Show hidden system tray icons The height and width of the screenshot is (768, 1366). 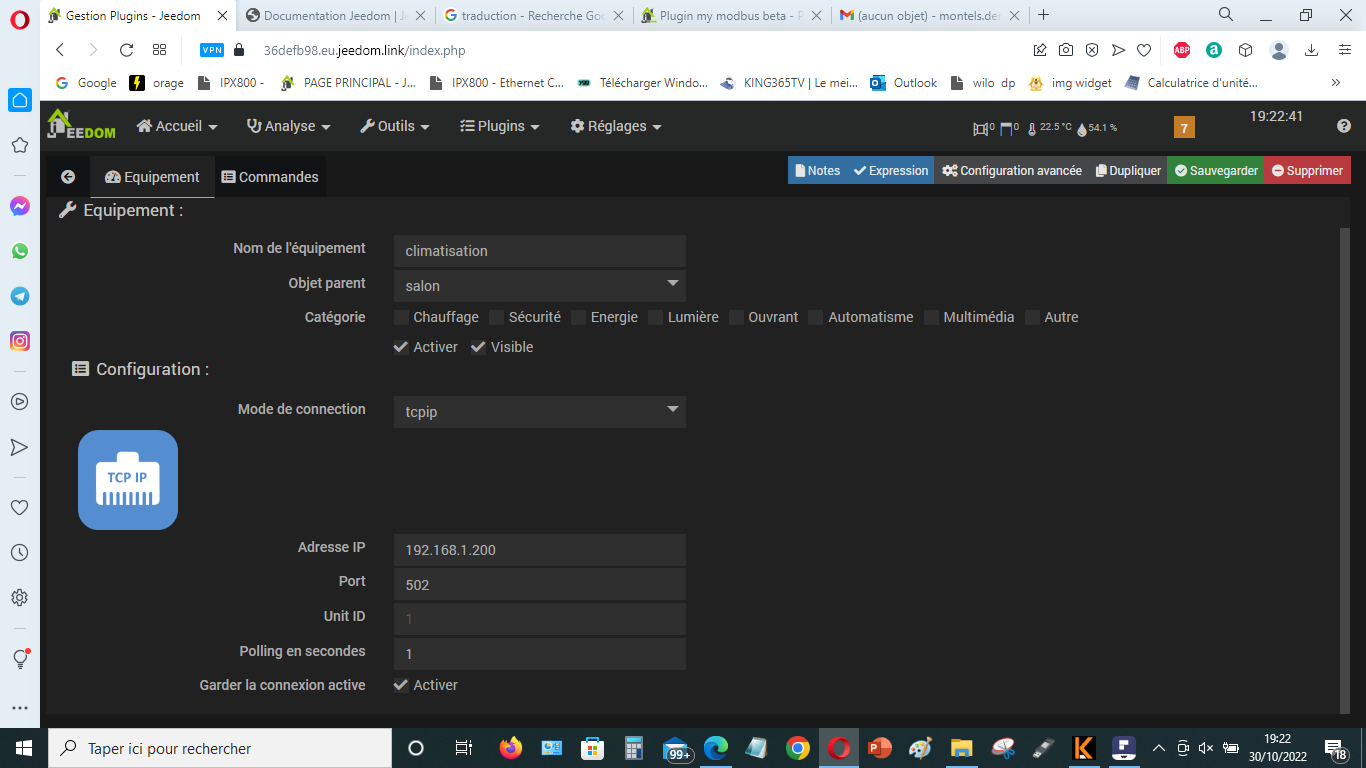coord(1159,748)
